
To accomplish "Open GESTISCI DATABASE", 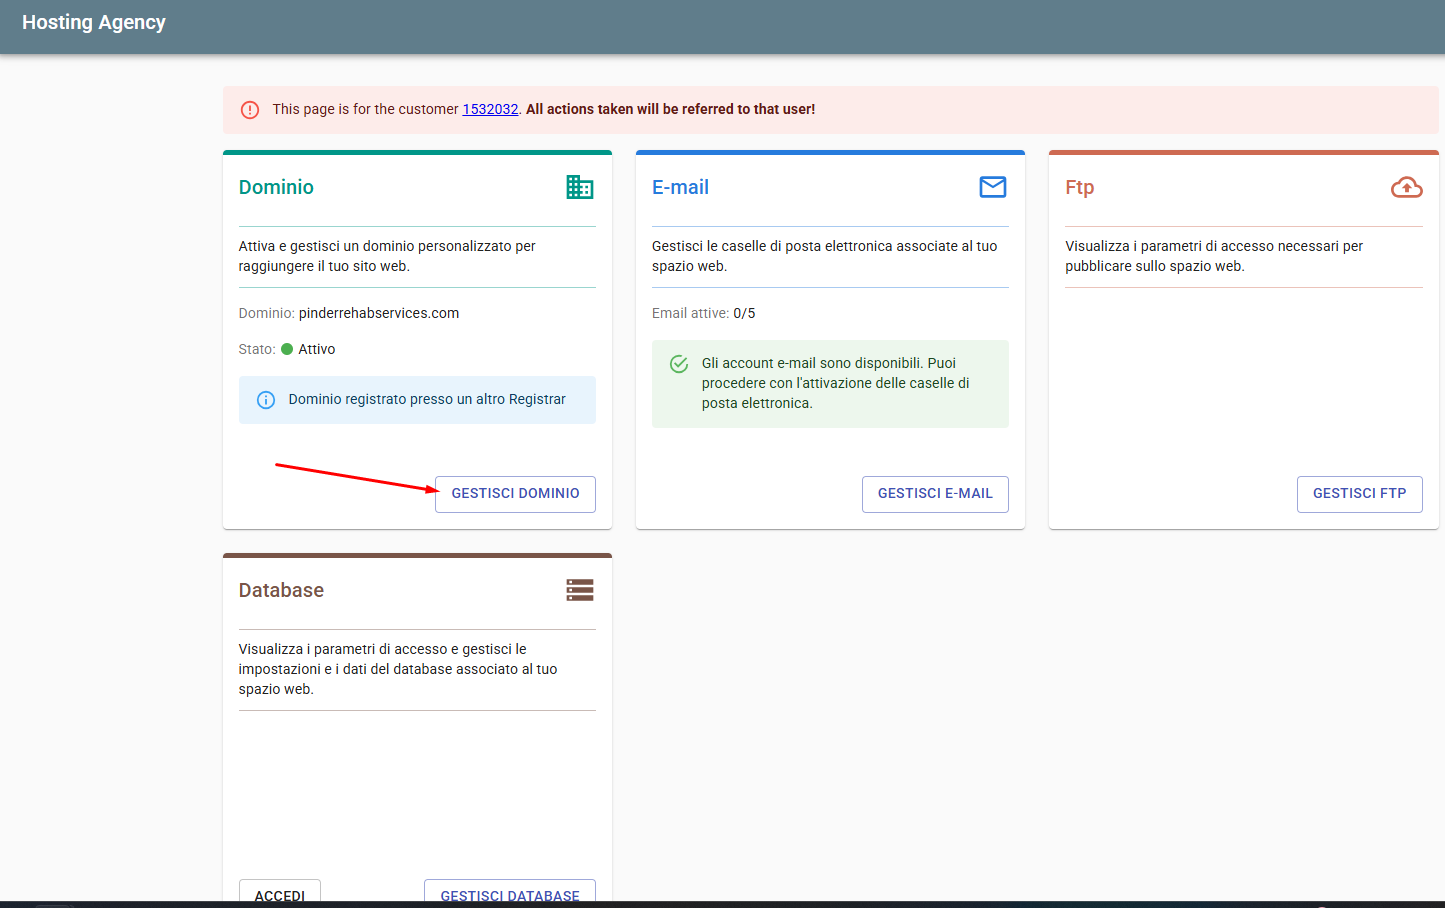I will [510, 893].
